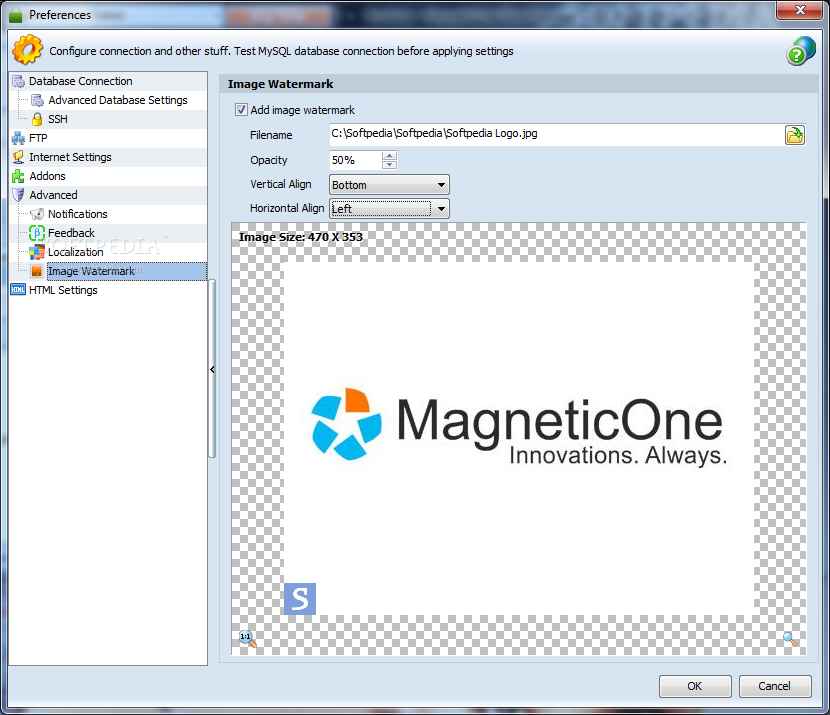Screen dimensions: 830x715
Task: Click the Advanced shield icon
Action: click(19, 195)
